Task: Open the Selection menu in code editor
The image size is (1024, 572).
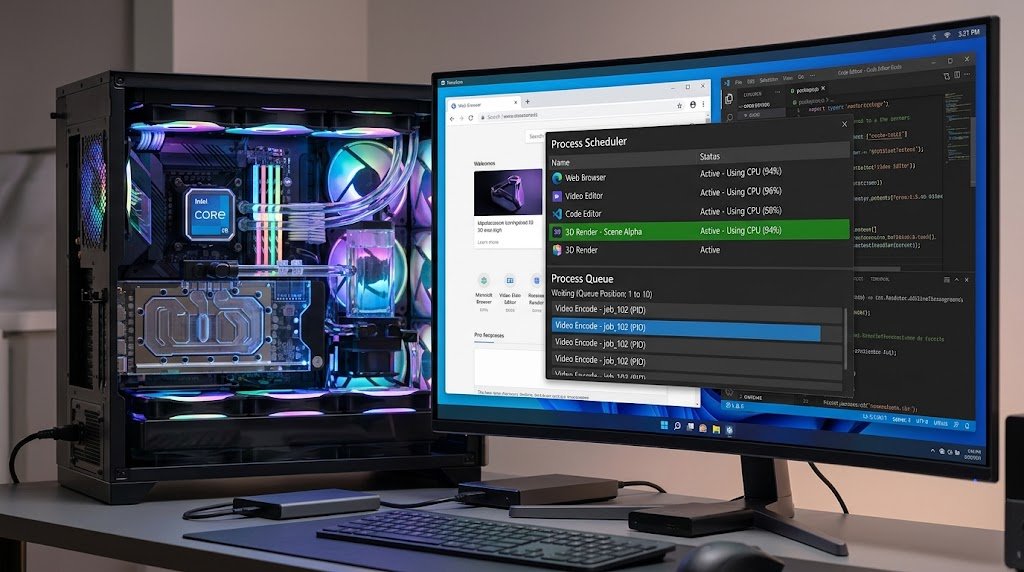Action: point(769,80)
